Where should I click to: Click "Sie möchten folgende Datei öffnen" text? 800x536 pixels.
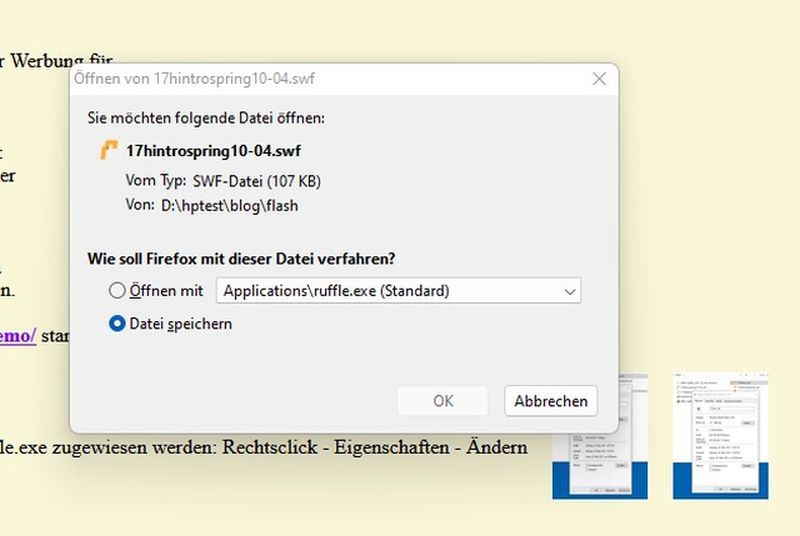coord(206,118)
